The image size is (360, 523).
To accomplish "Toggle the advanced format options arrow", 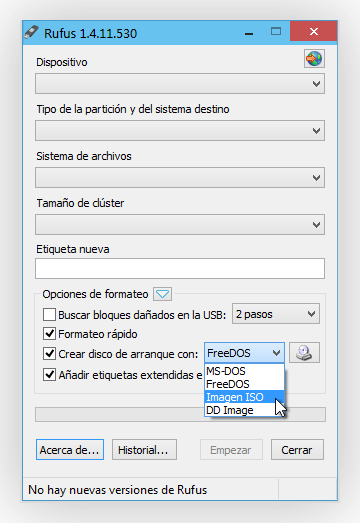I will [x=162, y=294].
